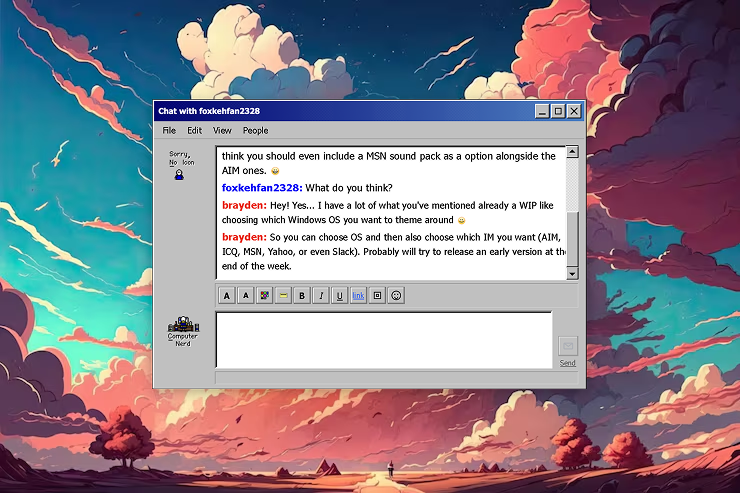This screenshot has width=740, height=493.
Task: Open the text color palette button
Action: [264, 296]
